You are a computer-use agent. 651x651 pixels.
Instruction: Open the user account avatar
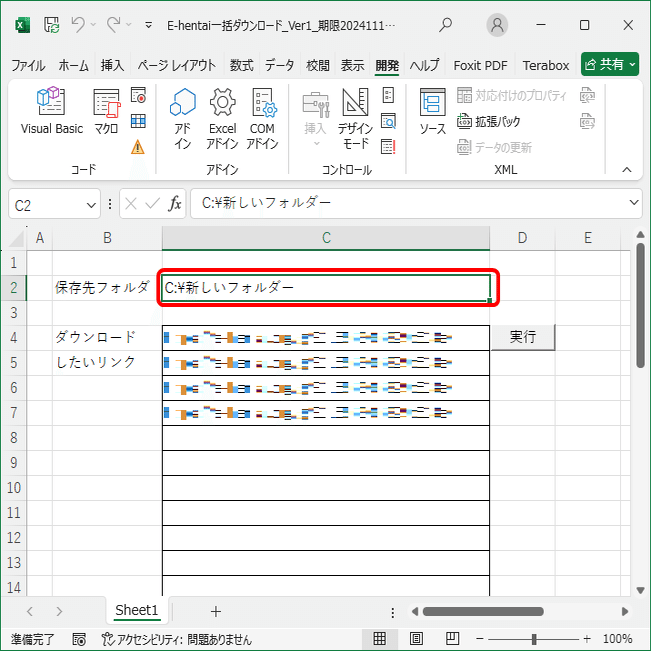(497, 25)
